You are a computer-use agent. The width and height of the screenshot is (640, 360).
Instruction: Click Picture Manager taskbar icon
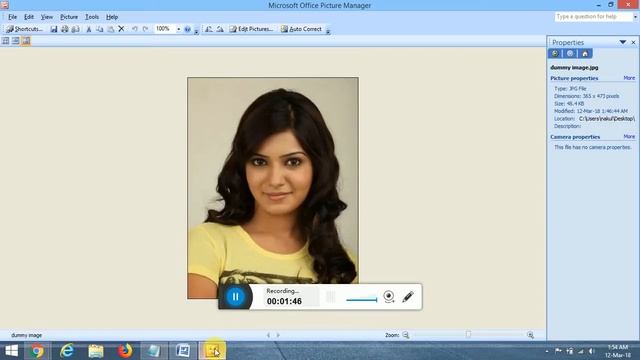point(212,351)
